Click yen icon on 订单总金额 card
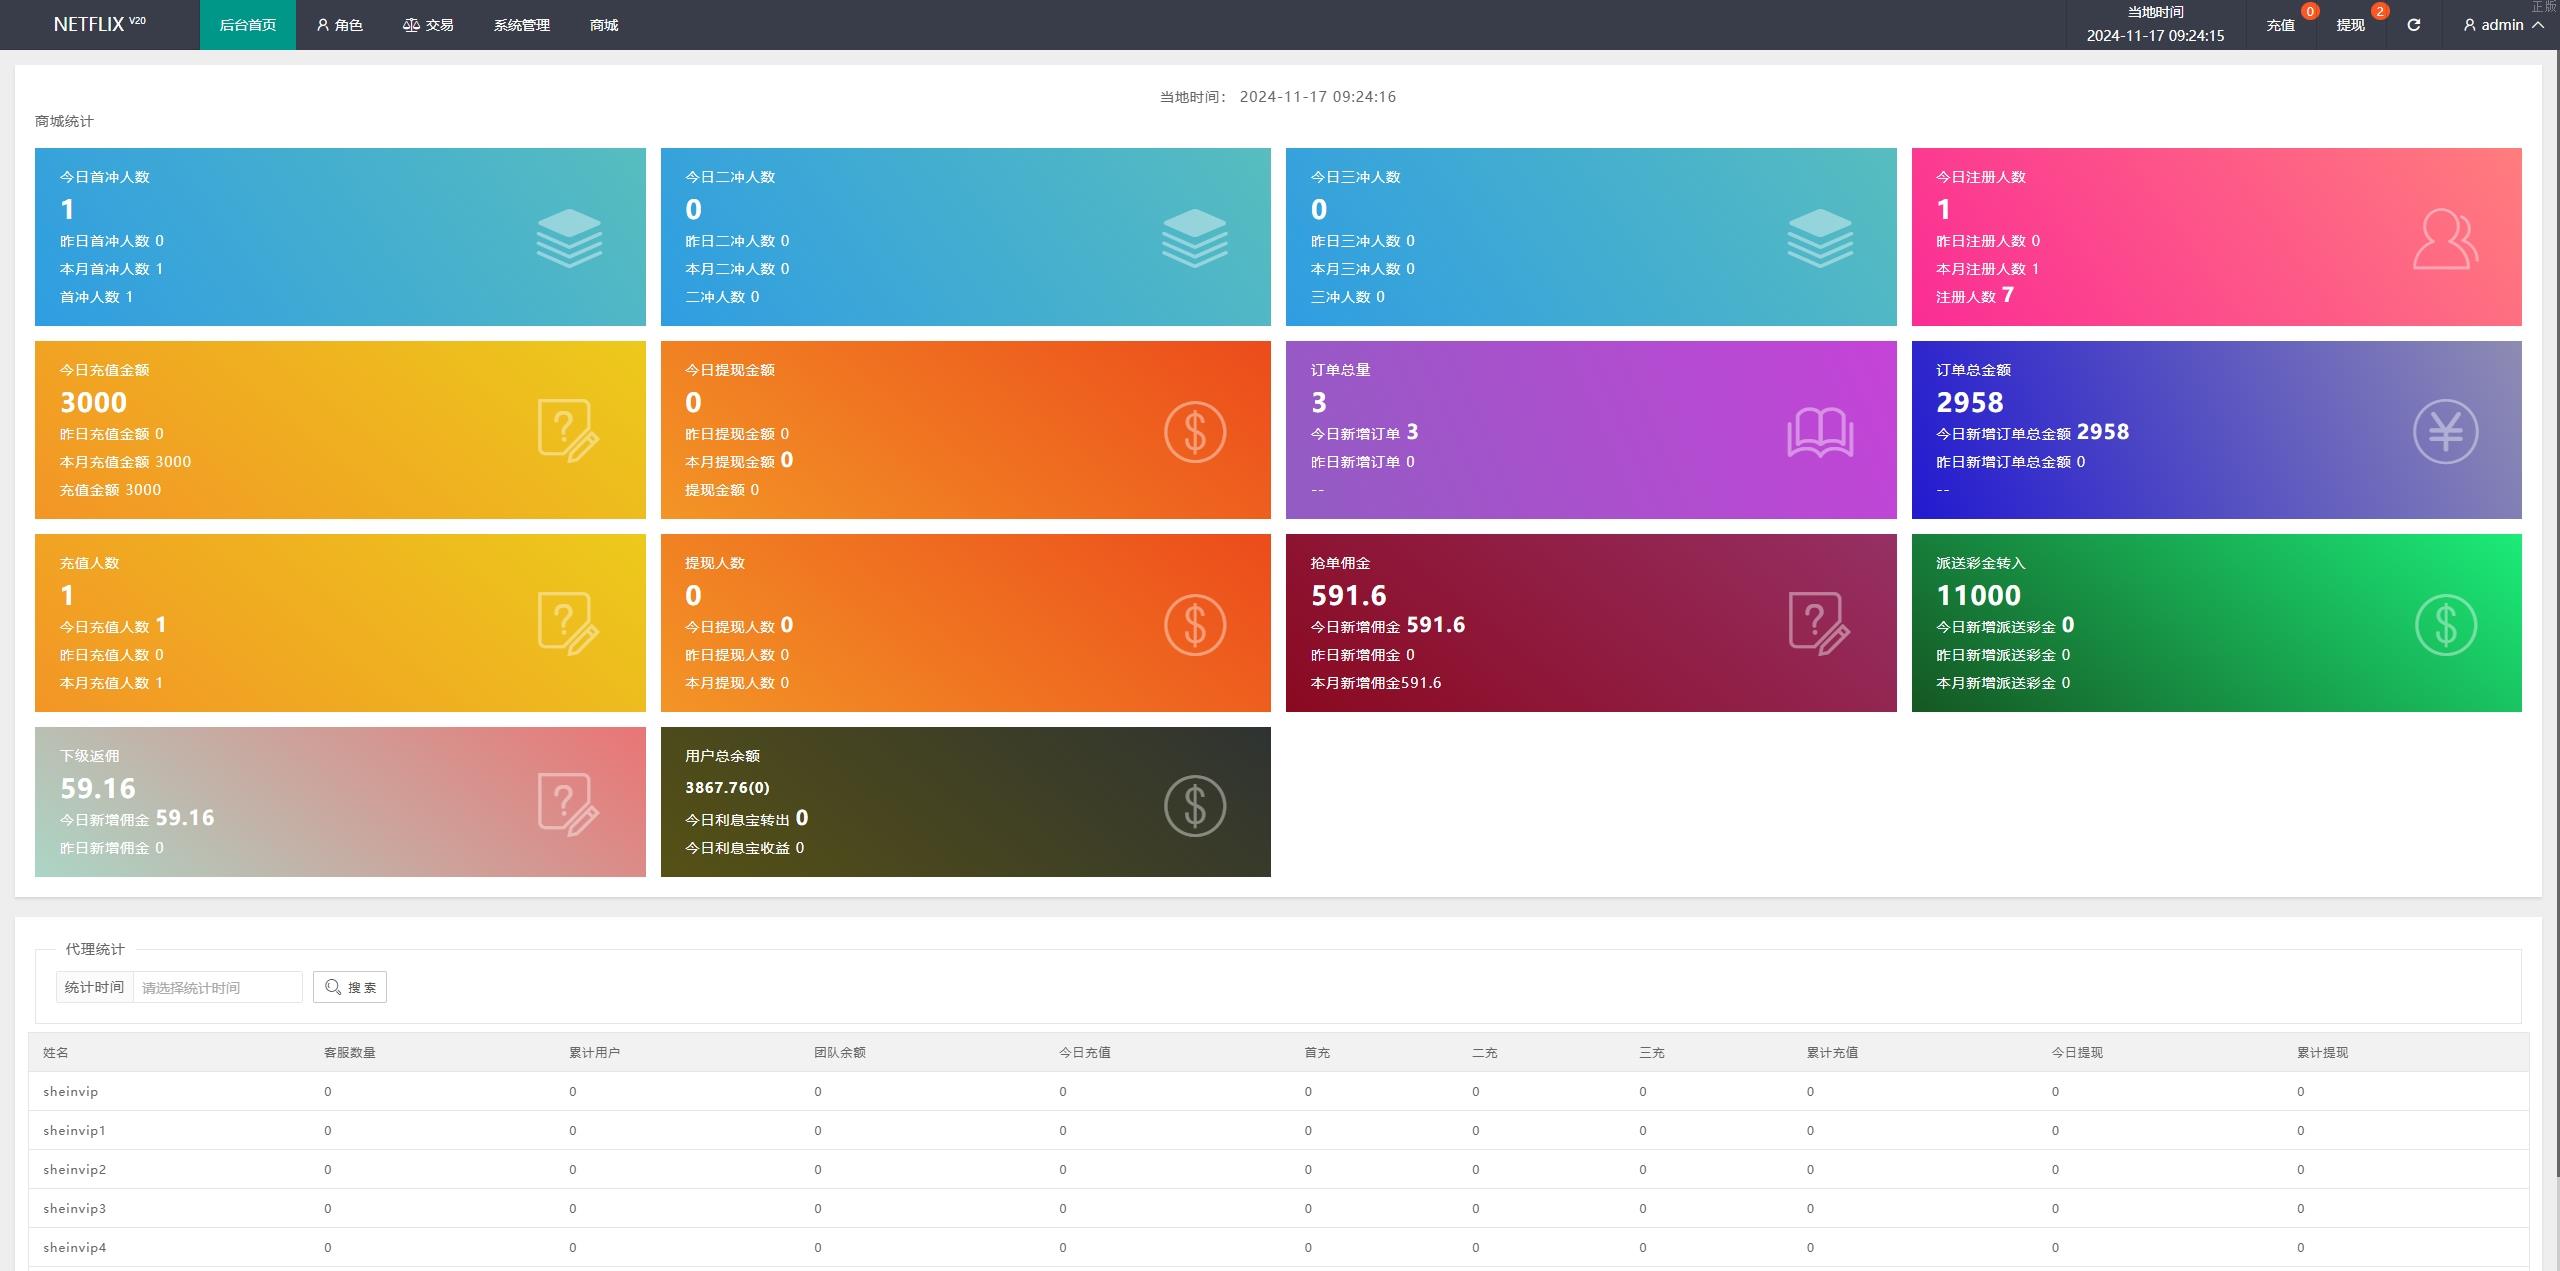This screenshot has width=2560, height=1271. click(x=2445, y=431)
